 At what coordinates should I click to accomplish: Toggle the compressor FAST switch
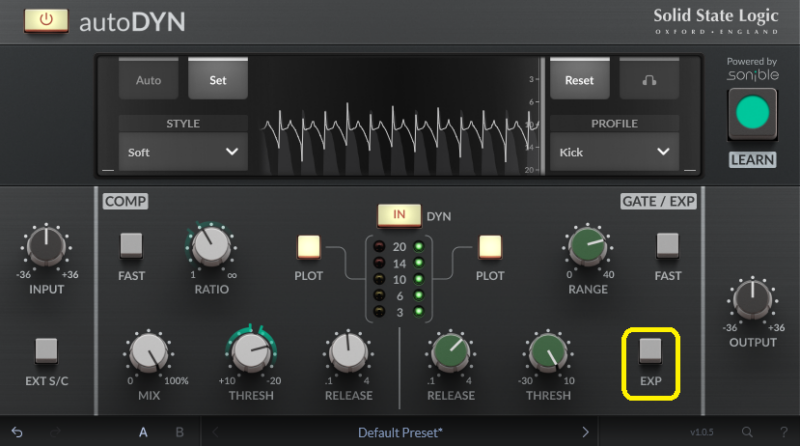pos(132,245)
